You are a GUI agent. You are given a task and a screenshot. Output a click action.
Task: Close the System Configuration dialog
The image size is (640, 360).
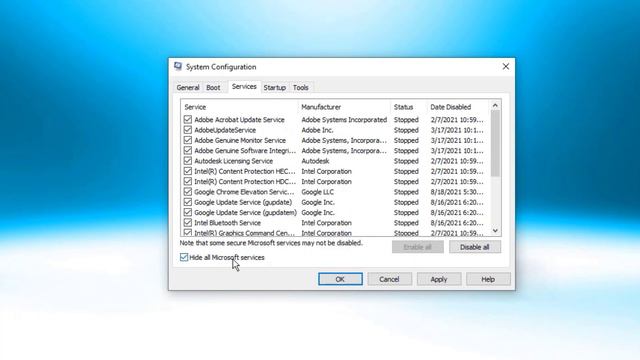click(505, 67)
